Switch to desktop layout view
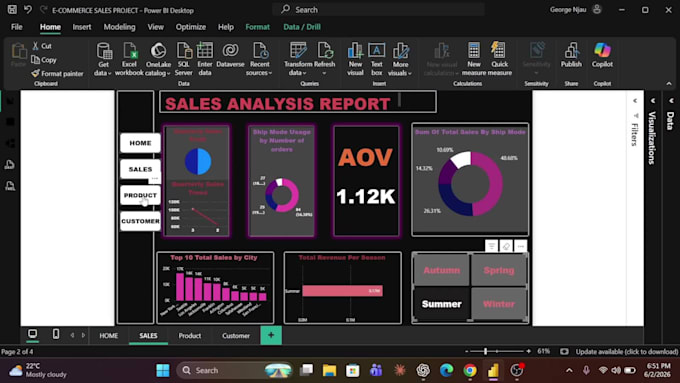The width and height of the screenshot is (680, 383). point(33,334)
